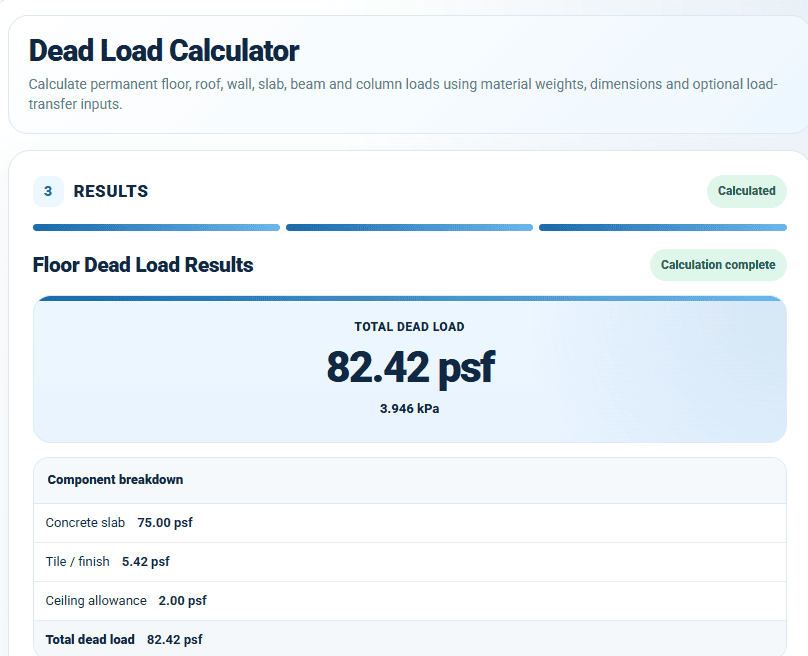Click the Total dead load row label
The image size is (808, 656).
90,640
